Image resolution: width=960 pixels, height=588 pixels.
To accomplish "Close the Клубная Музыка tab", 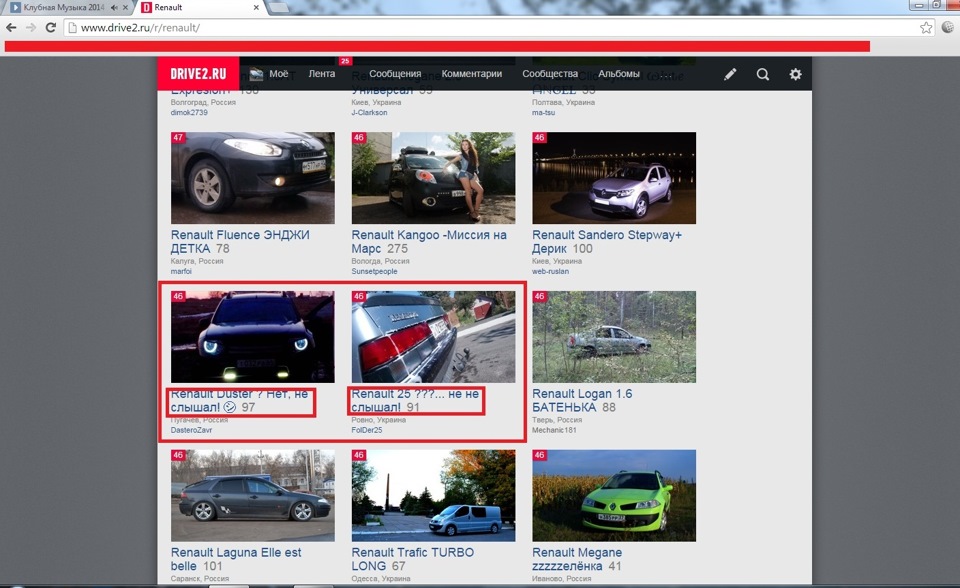I will coord(126,7).
